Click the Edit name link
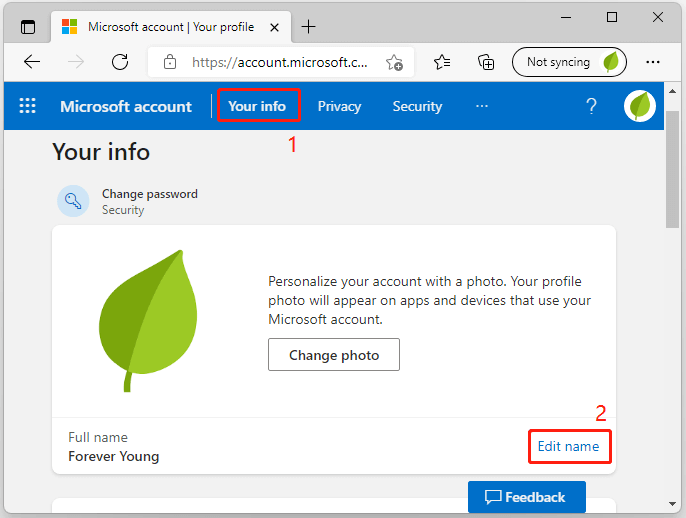Image resolution: width=686 pixels, height=518 pixels. coord(568,446)
